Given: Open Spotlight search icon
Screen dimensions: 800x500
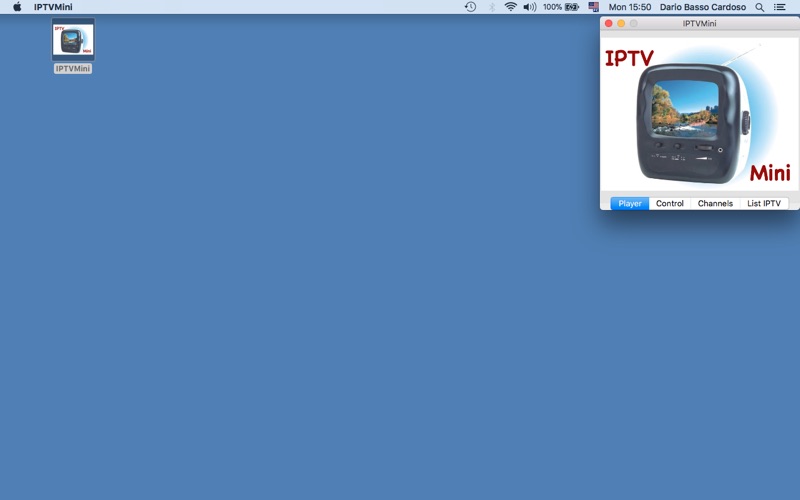Looking at the screenshot, I should 760,7.
